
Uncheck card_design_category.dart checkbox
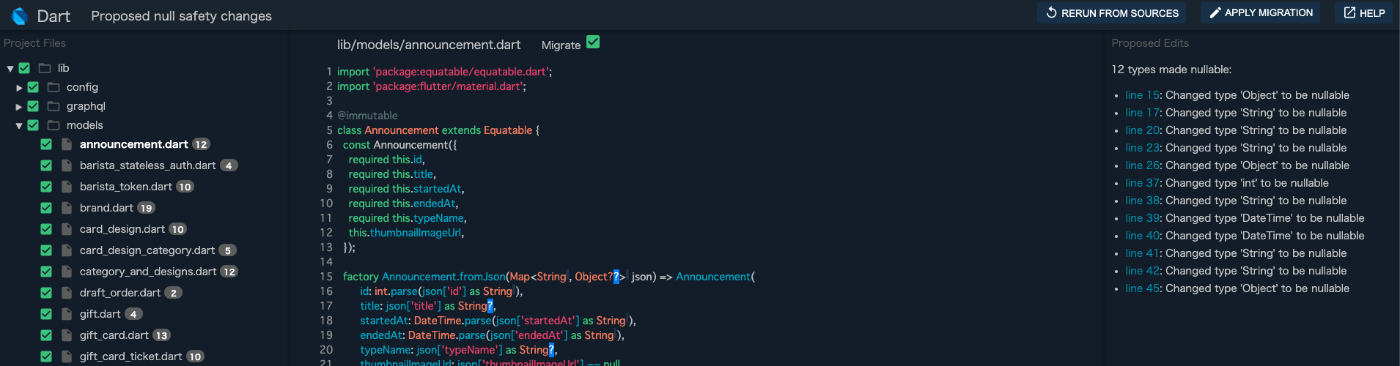coord(46,250)
